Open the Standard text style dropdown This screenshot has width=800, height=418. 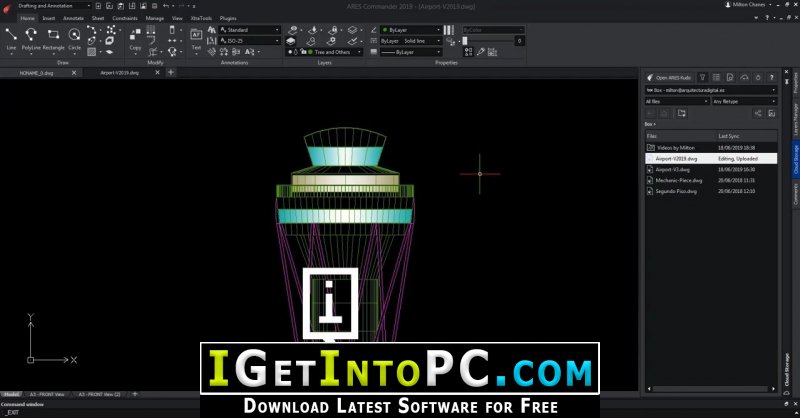(250, 30)
